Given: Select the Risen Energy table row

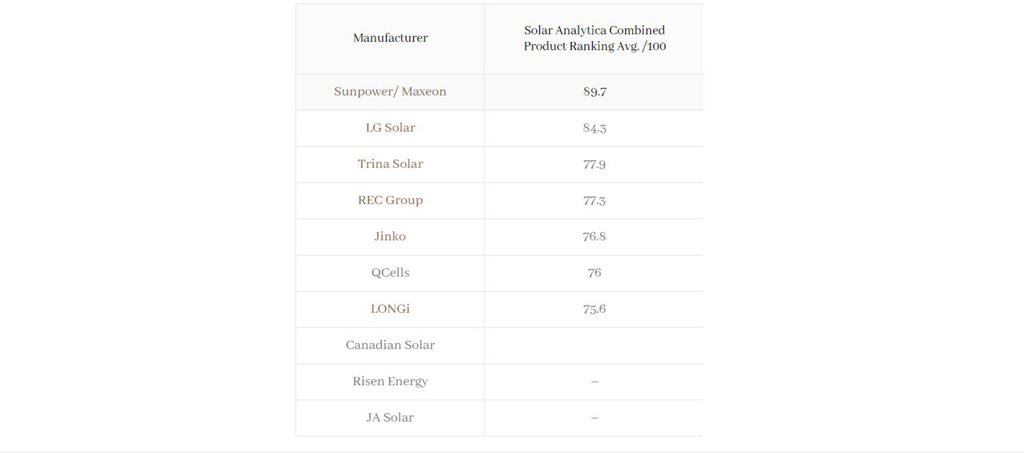Looking at the screenshot, I should (500, 382).
